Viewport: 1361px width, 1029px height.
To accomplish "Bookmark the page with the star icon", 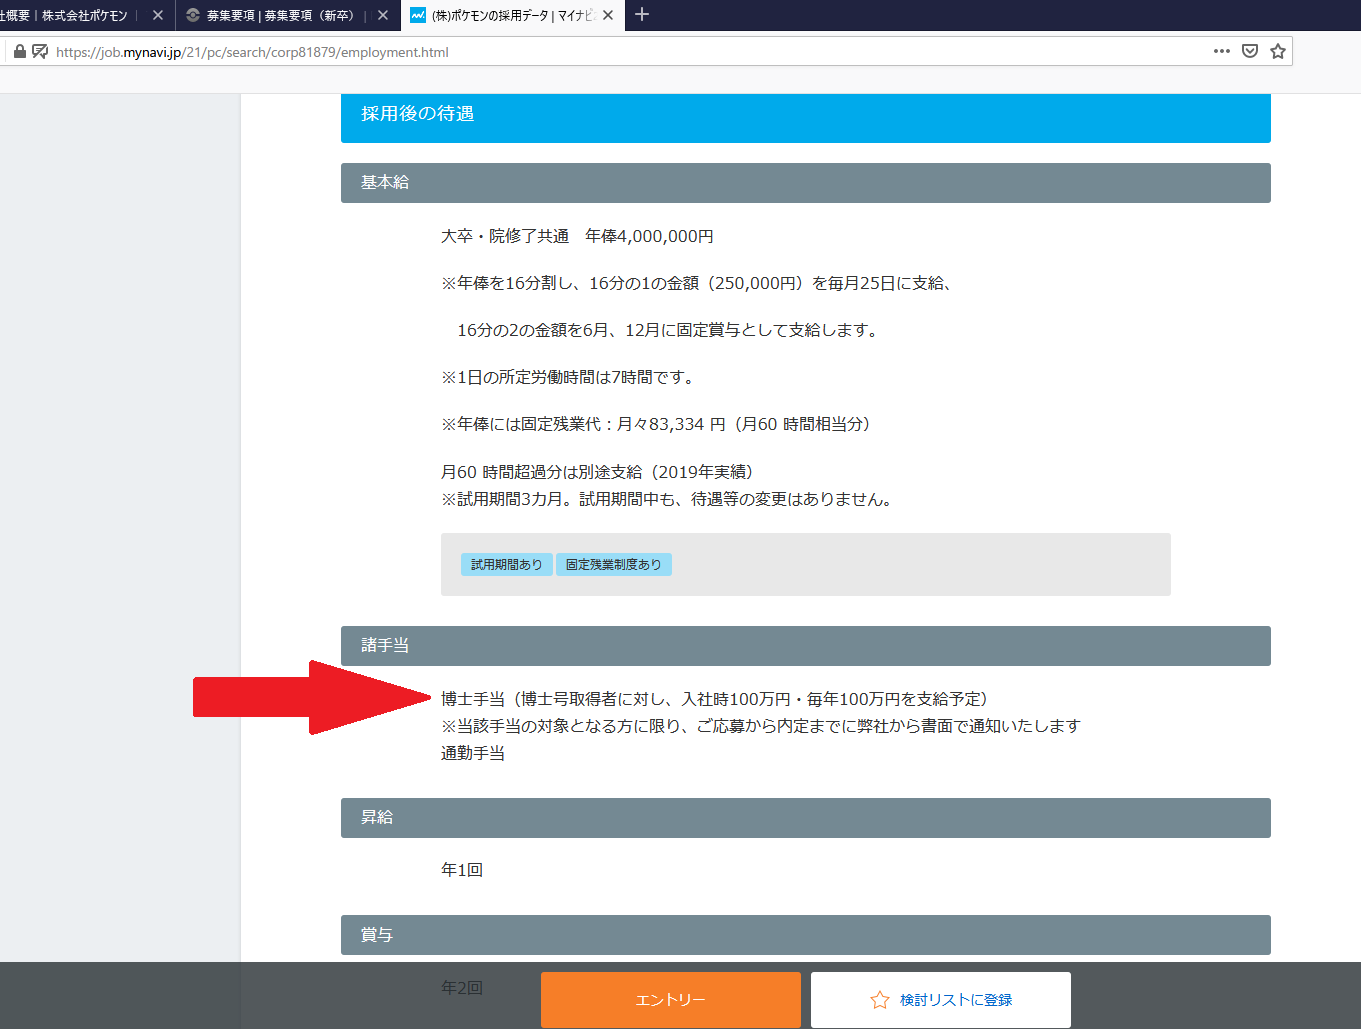I will (1277, 50).
